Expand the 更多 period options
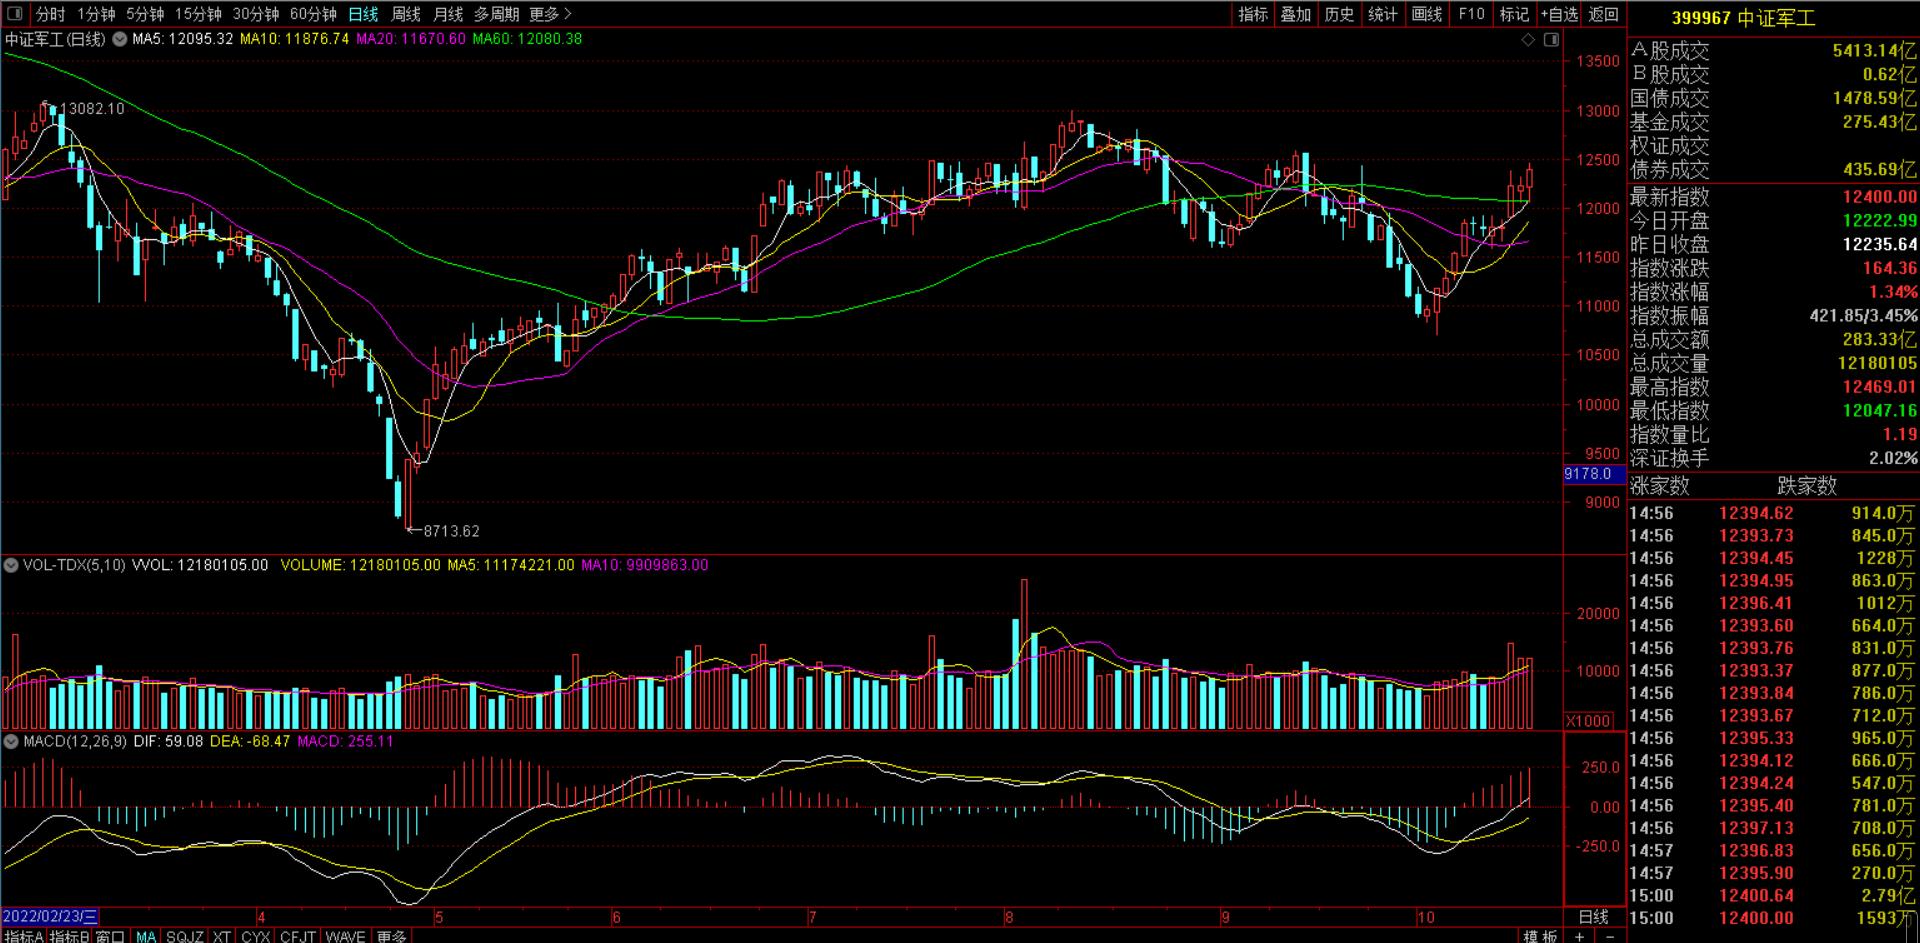The image size is (1920, 943). pos(551,14)
